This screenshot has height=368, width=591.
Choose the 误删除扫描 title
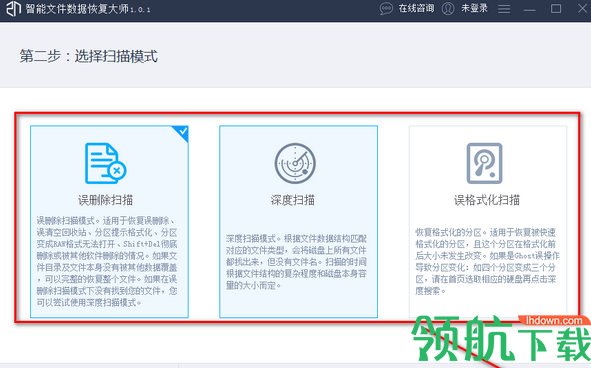point(106,200)
